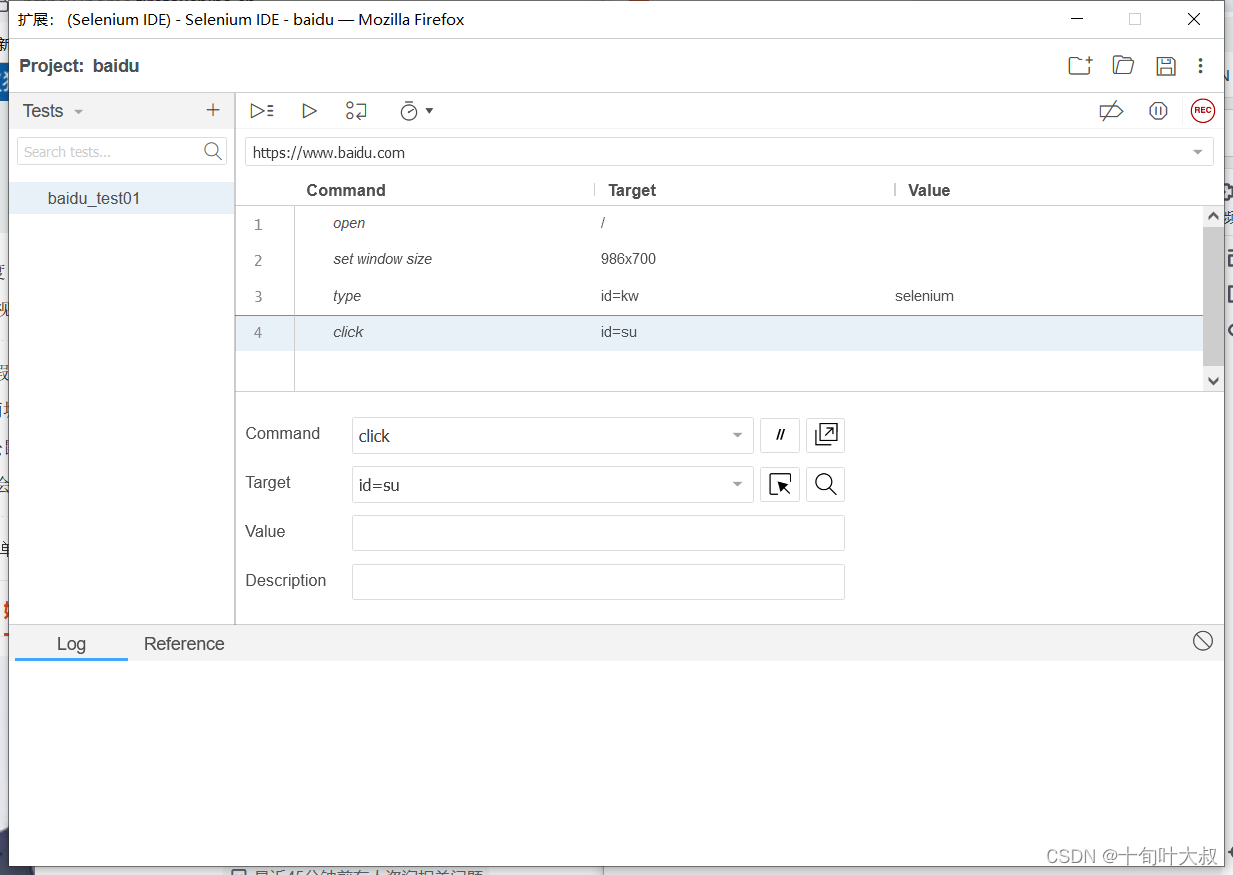
Task: Click the id=kw target cell
Action: coord(620,296)
